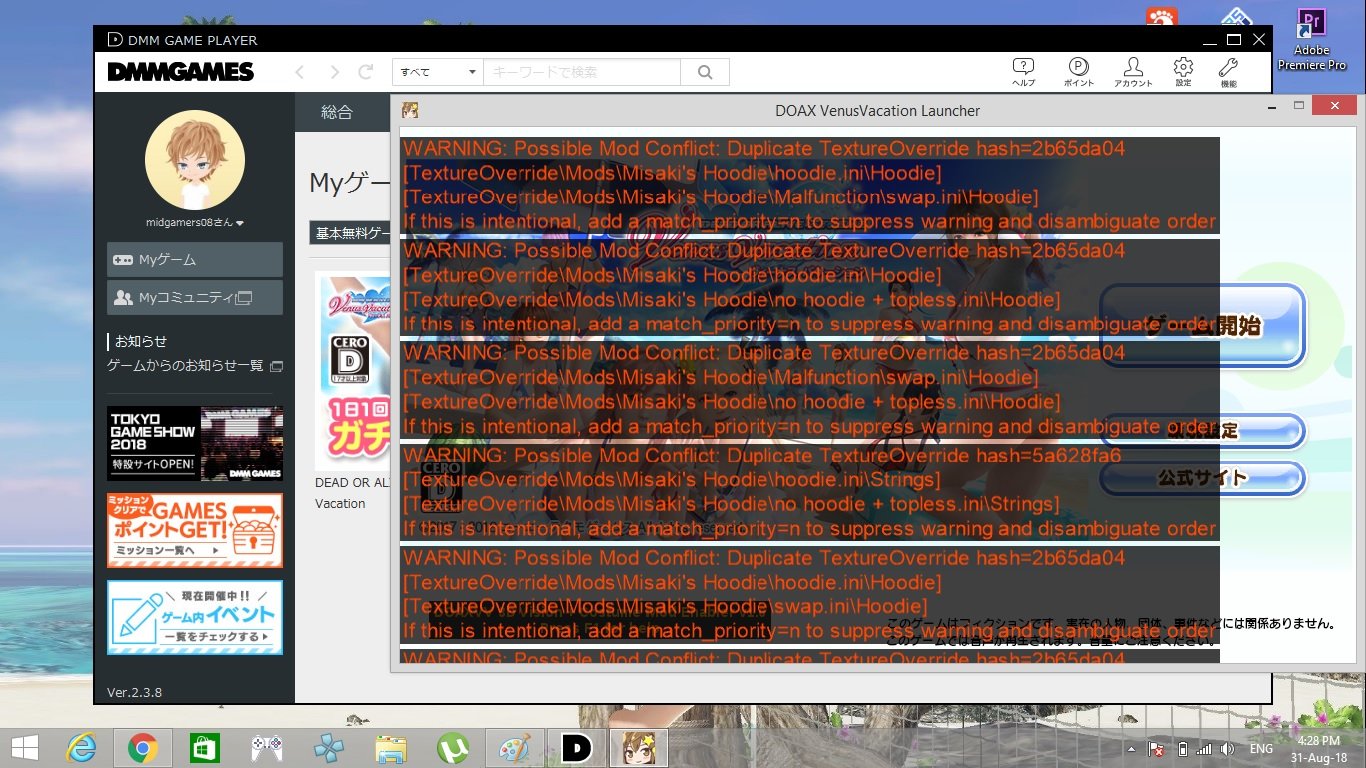Click the keyword search input field
Viewport: 1366px width, 768px height.
pos(582,72)
